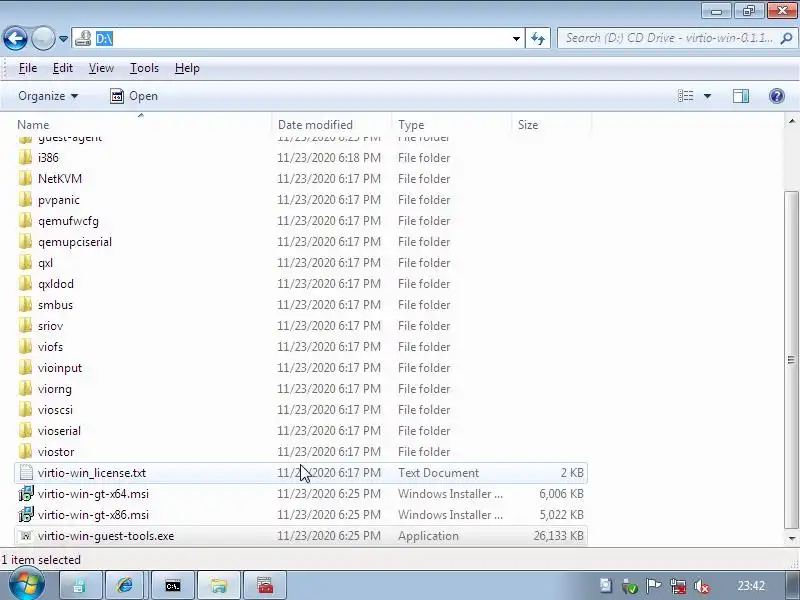The image size is (800, 600).
Task: Select the pvpanic folder icon
Action: click(26, 199)
